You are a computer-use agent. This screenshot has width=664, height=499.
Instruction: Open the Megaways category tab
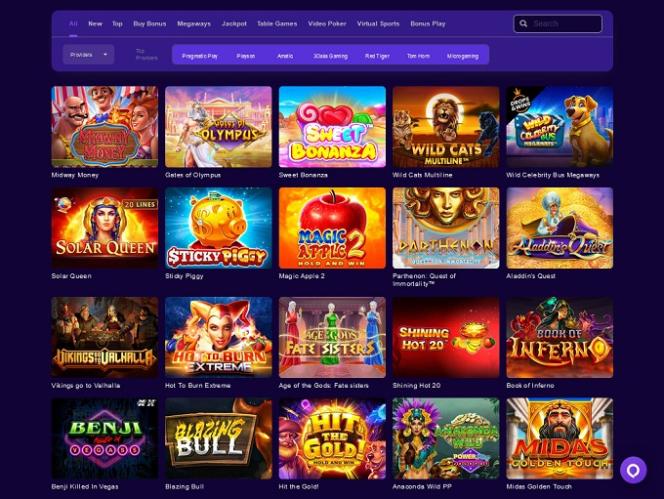[x=194, y=24]
